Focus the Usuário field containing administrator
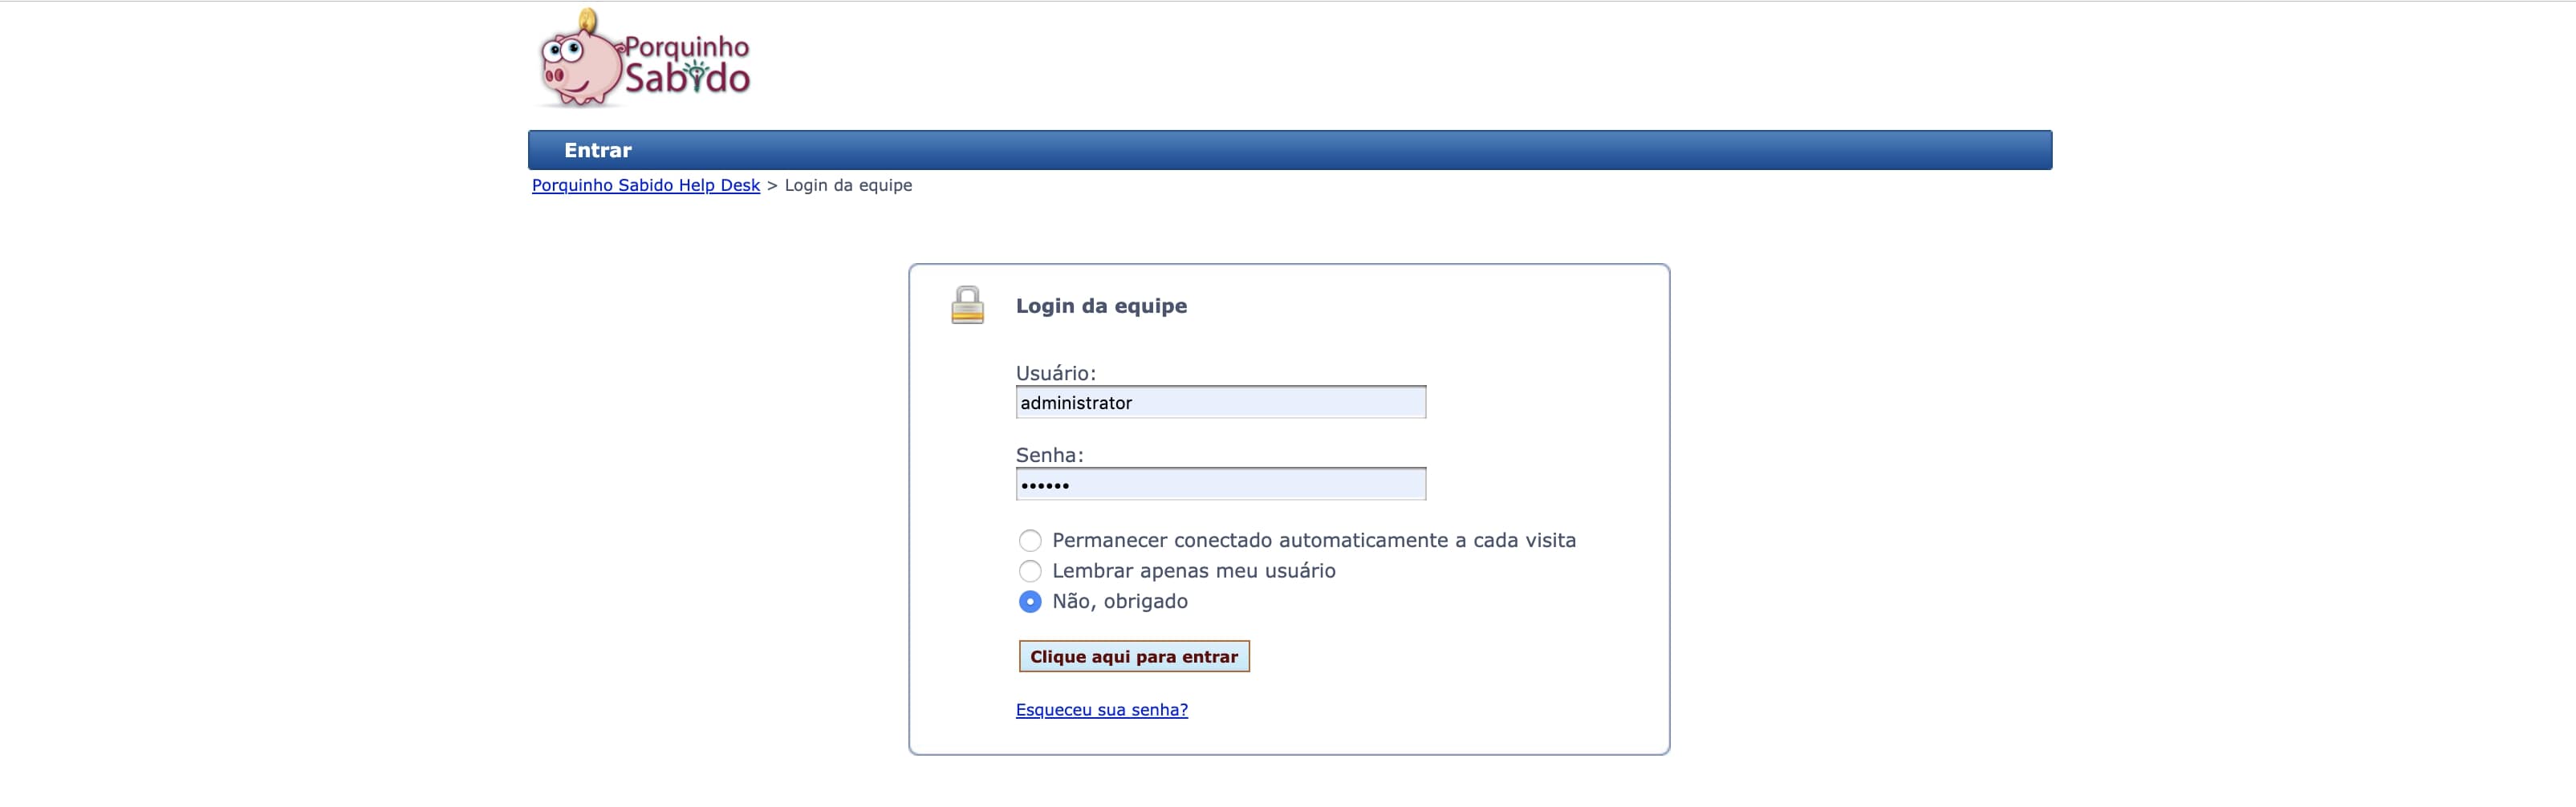2576x807 pixels. 1220,403
